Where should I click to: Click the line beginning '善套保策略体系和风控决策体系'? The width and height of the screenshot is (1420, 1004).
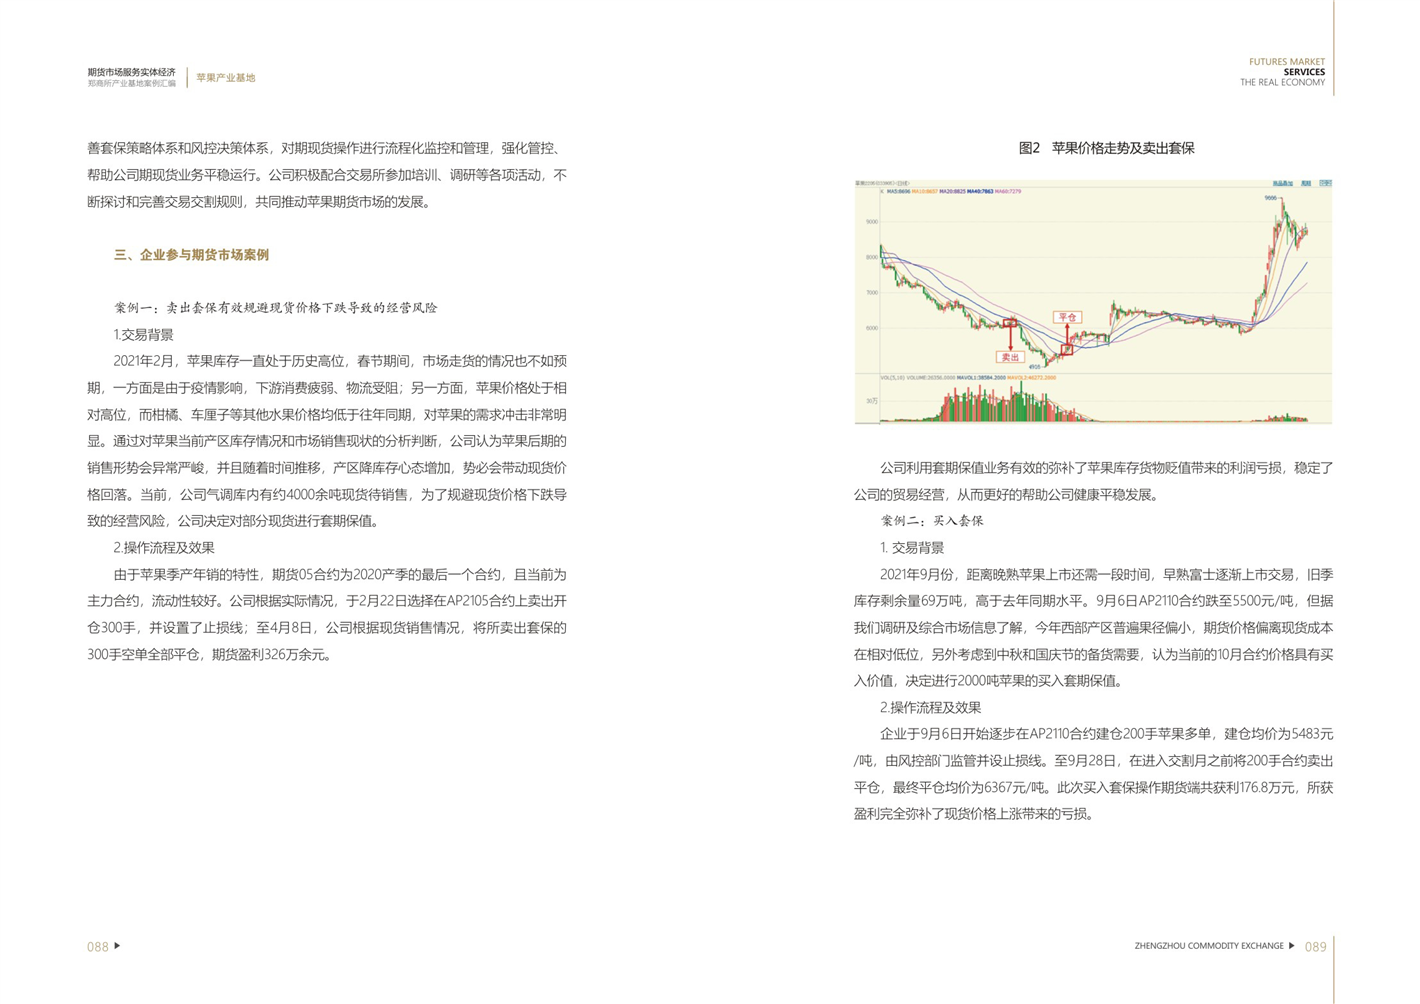[327, 148]
